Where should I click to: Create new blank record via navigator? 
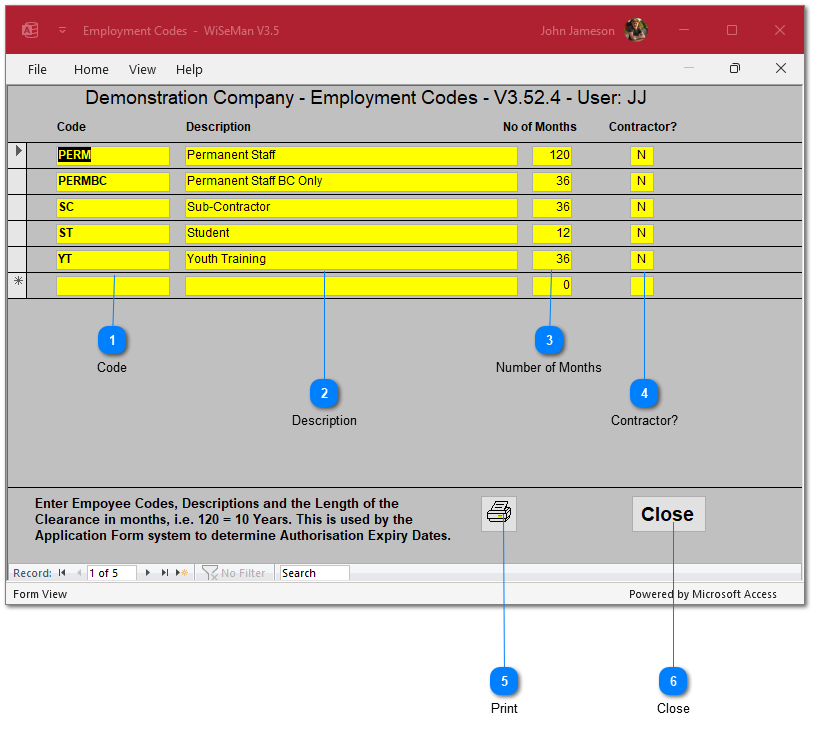[x=182, y=573]
